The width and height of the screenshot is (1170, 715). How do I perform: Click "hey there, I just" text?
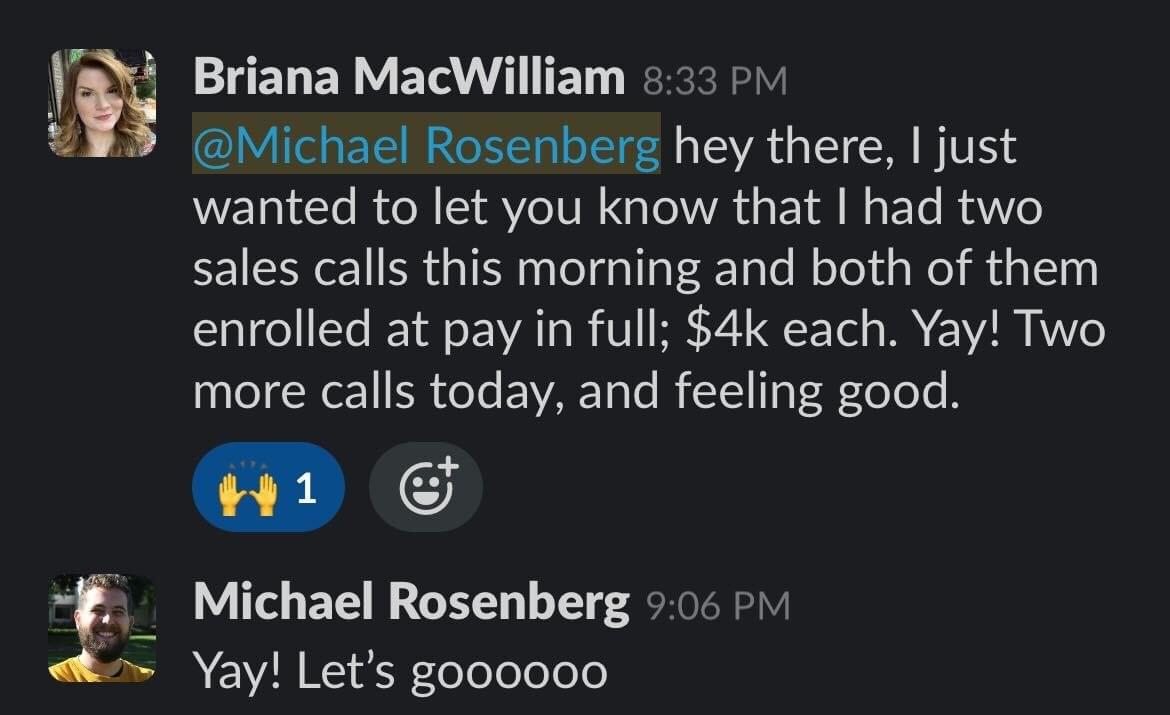845,147
